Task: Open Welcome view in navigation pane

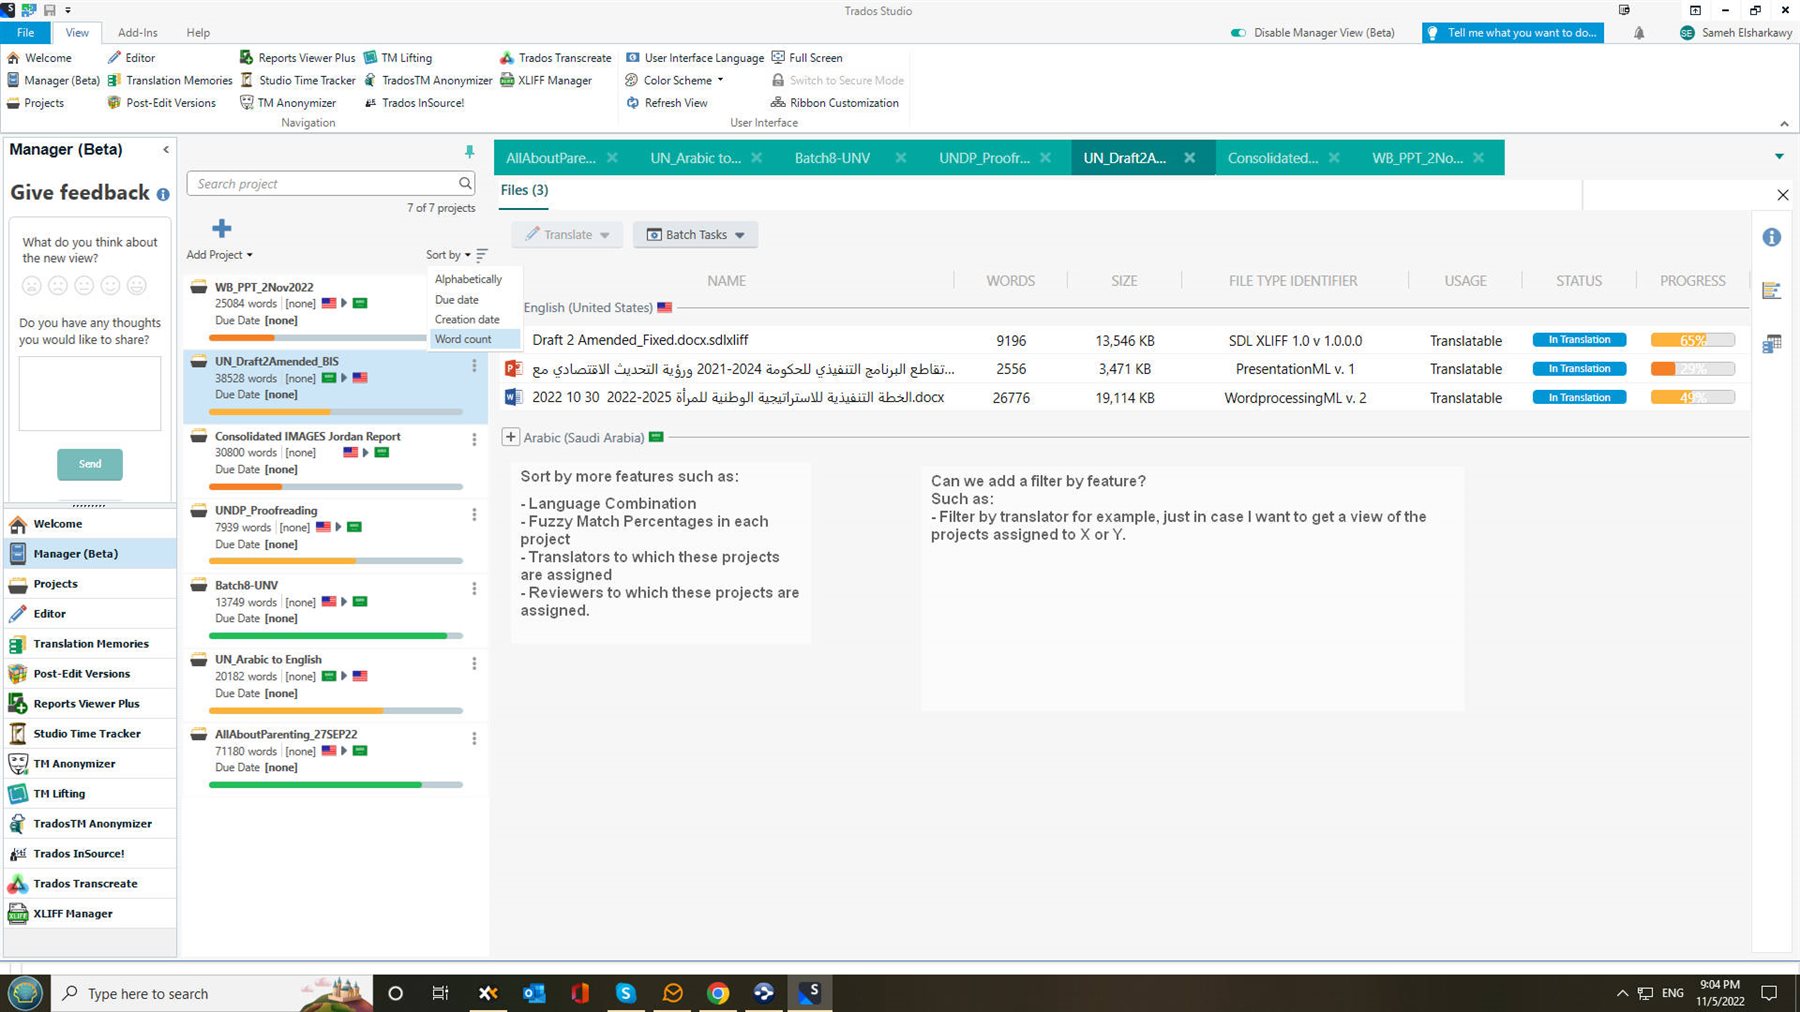Action: [90, 524]
